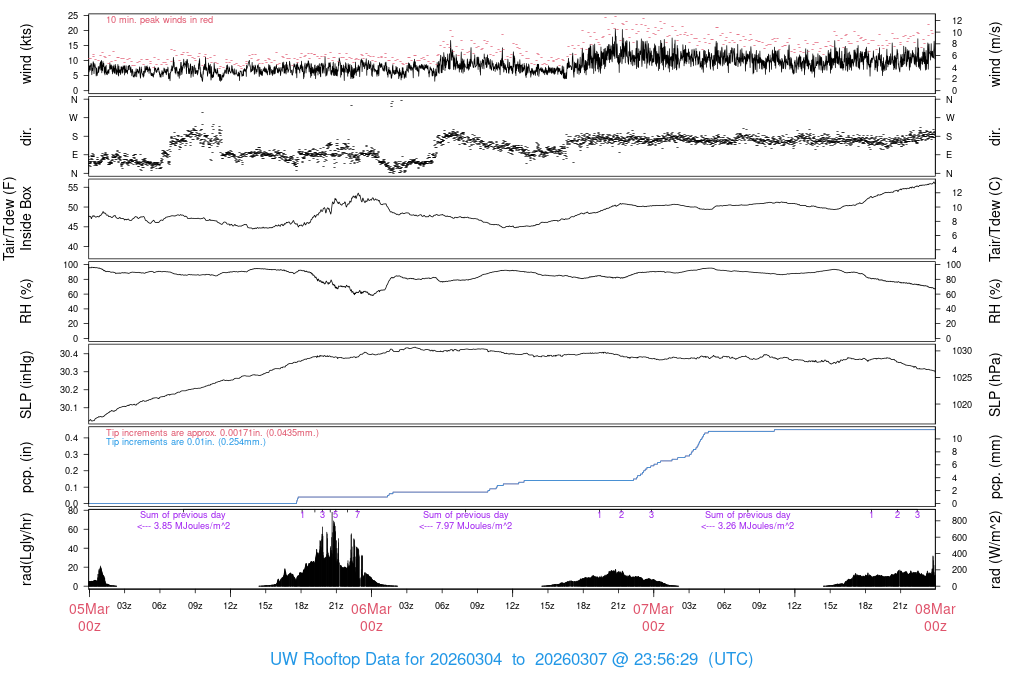Click the red "Tip increments are approx. 0.00171in." note
The width and height of the screenshot is (1024, 700).
point(212,433)
